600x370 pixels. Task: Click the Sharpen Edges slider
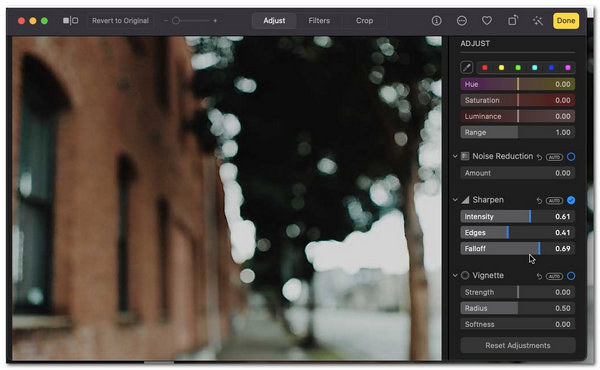(518, 233)
